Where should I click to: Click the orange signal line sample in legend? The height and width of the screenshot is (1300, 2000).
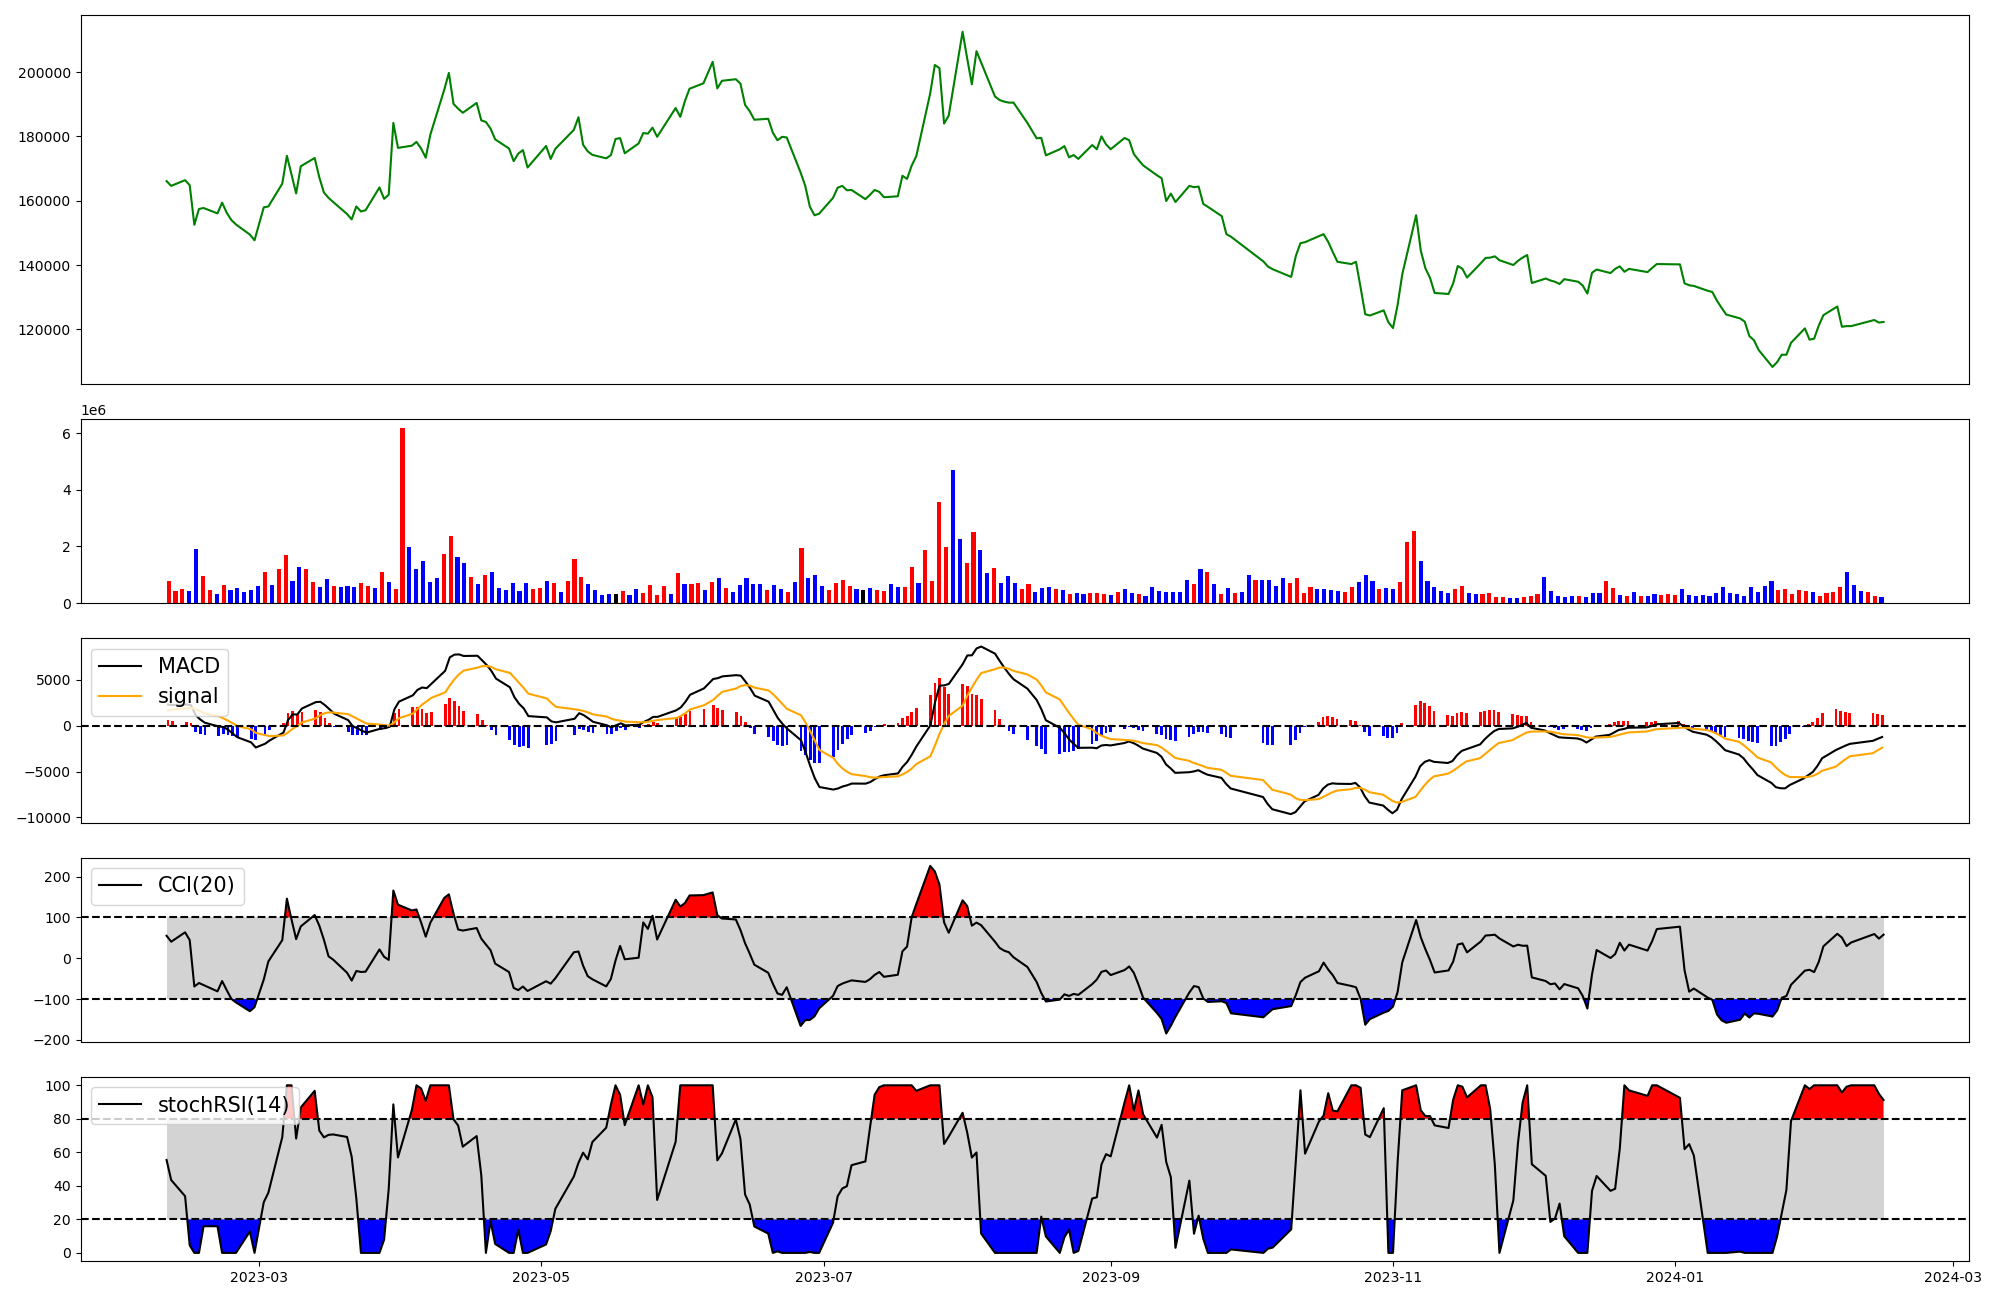122,697
